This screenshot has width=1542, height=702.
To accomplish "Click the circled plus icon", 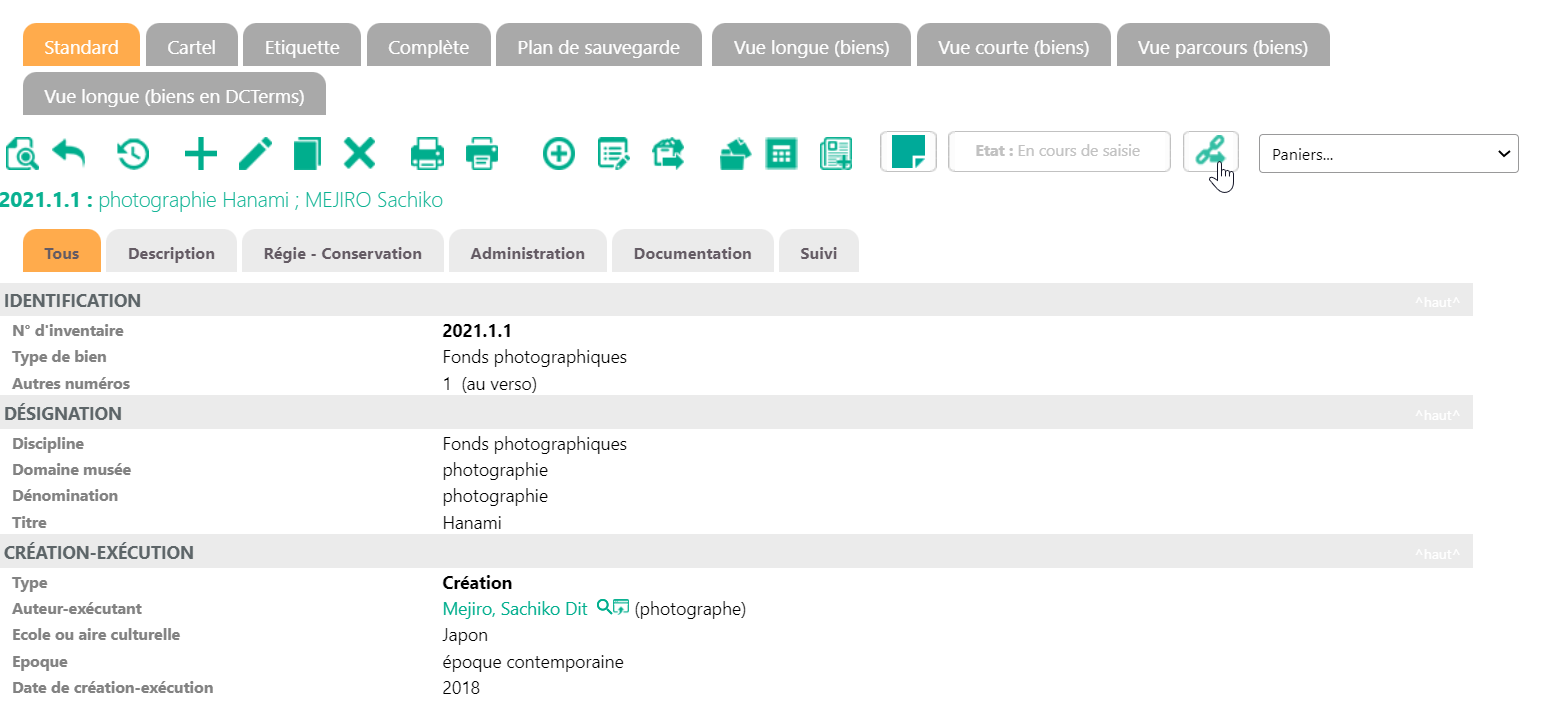I will point(559,154).
